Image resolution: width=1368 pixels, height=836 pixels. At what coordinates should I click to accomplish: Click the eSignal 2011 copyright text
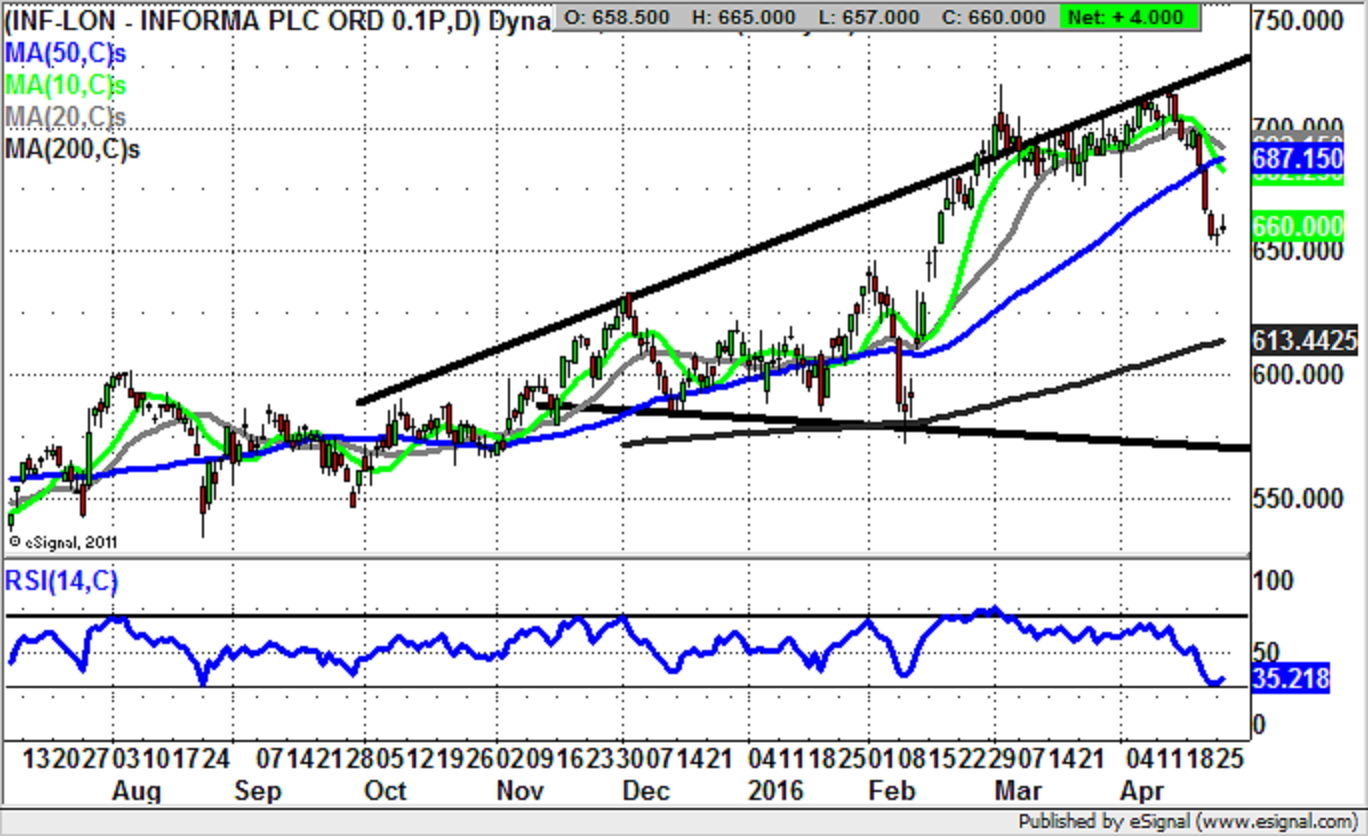(64, 542)
